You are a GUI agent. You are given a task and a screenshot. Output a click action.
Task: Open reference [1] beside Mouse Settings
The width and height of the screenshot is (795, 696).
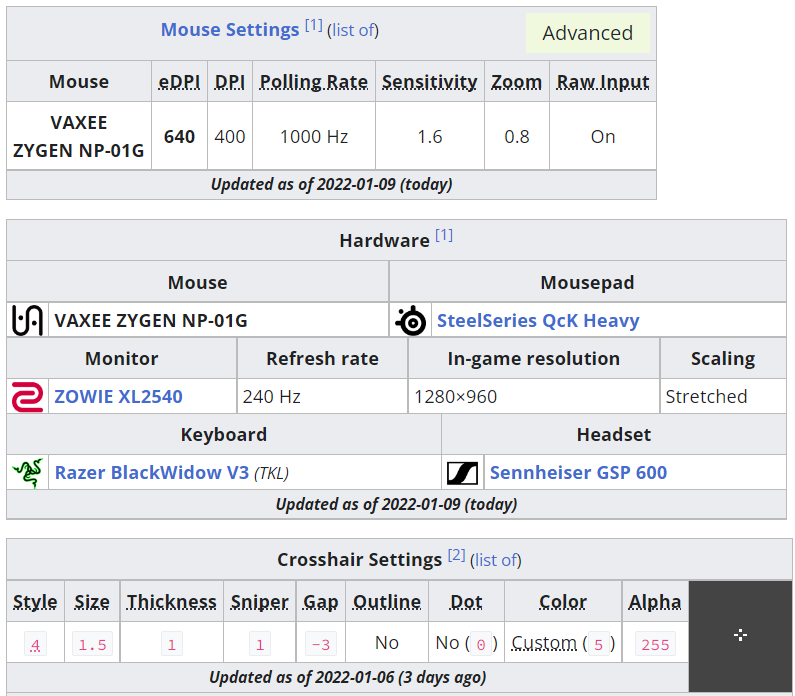[x=313, y=25]
